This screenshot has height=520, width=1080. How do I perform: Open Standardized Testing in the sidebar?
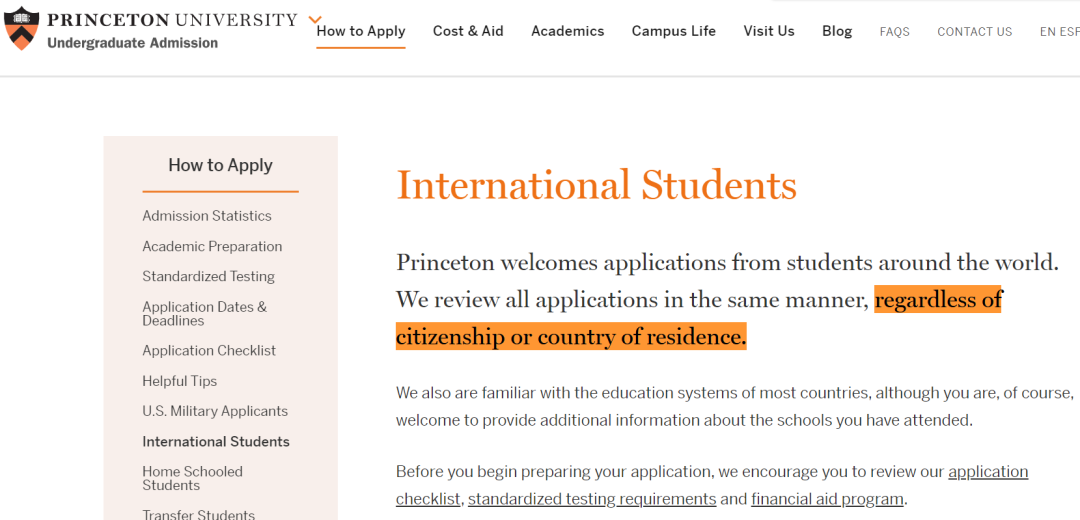click(x=209, y=276)
